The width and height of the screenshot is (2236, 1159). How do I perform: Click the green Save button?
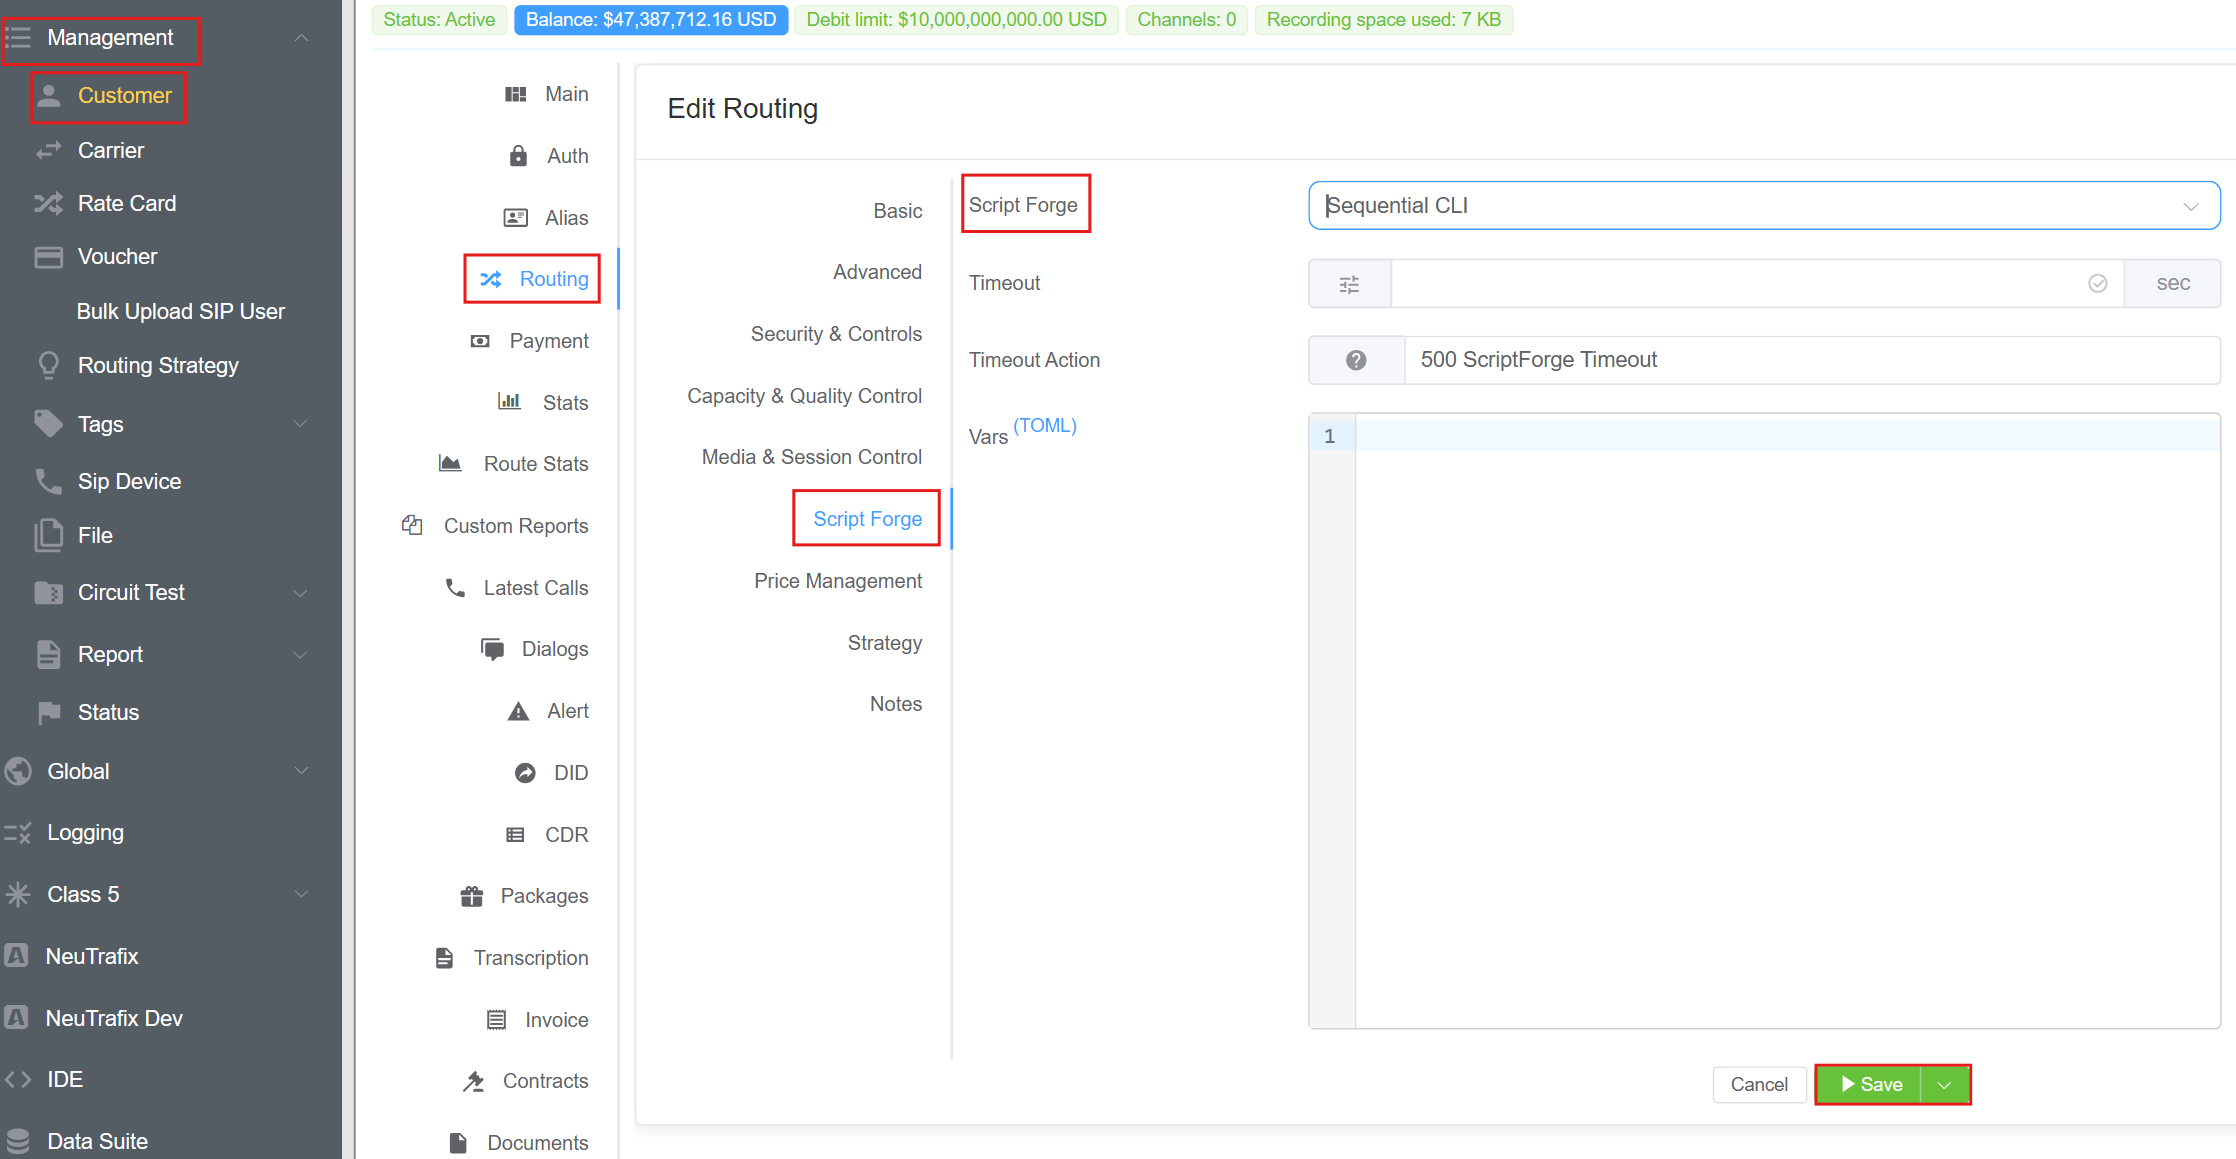pyautogui.click(x=1869, y=1085)
